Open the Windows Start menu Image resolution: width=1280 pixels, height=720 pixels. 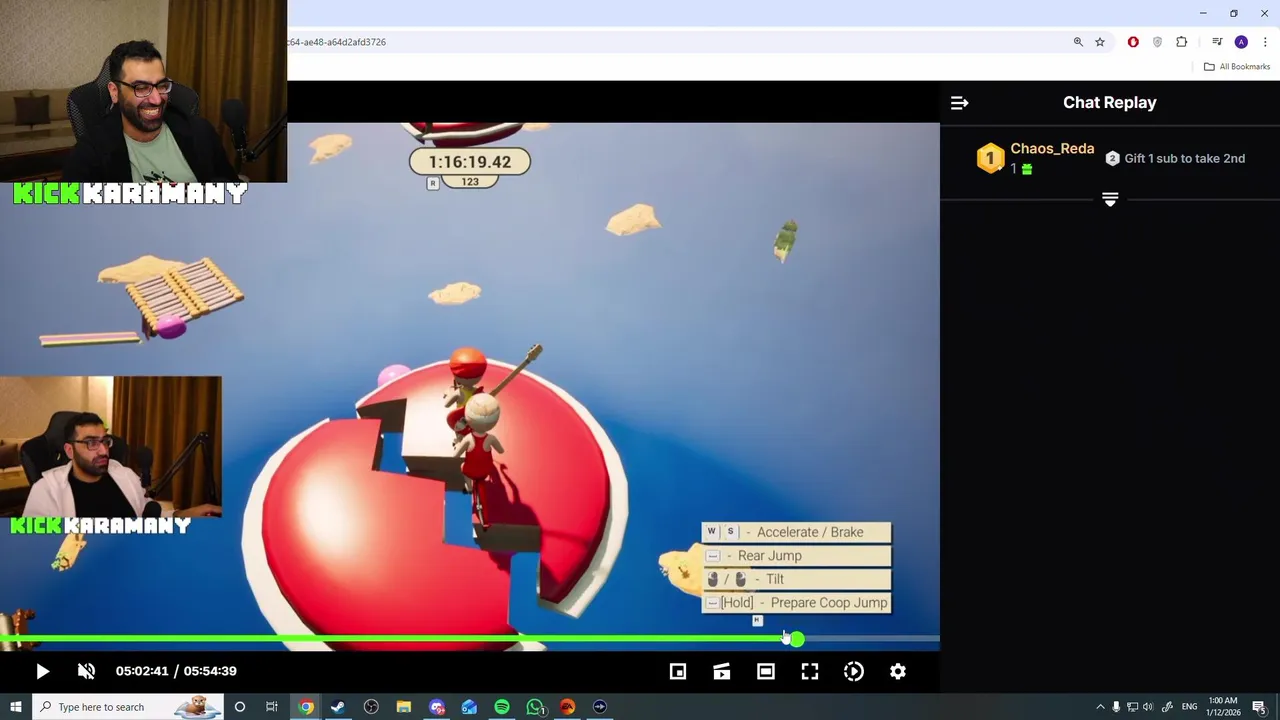pos(15,707)
